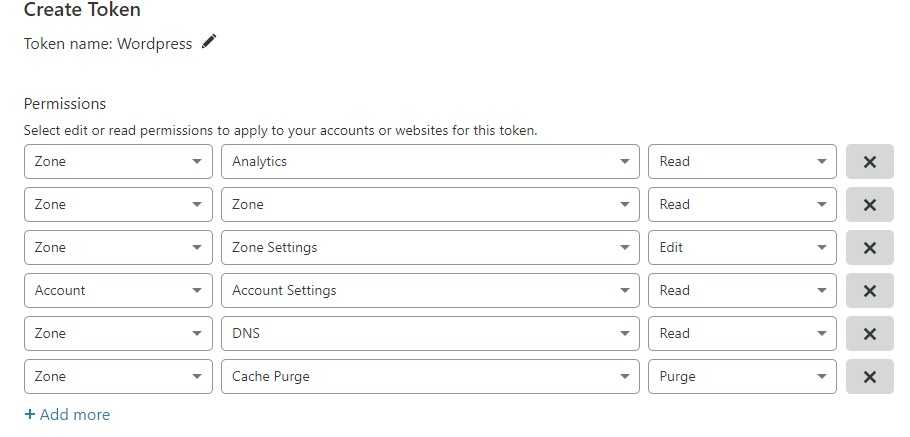Open the Zone scope dropdown beside Analytics

point(118,162)
